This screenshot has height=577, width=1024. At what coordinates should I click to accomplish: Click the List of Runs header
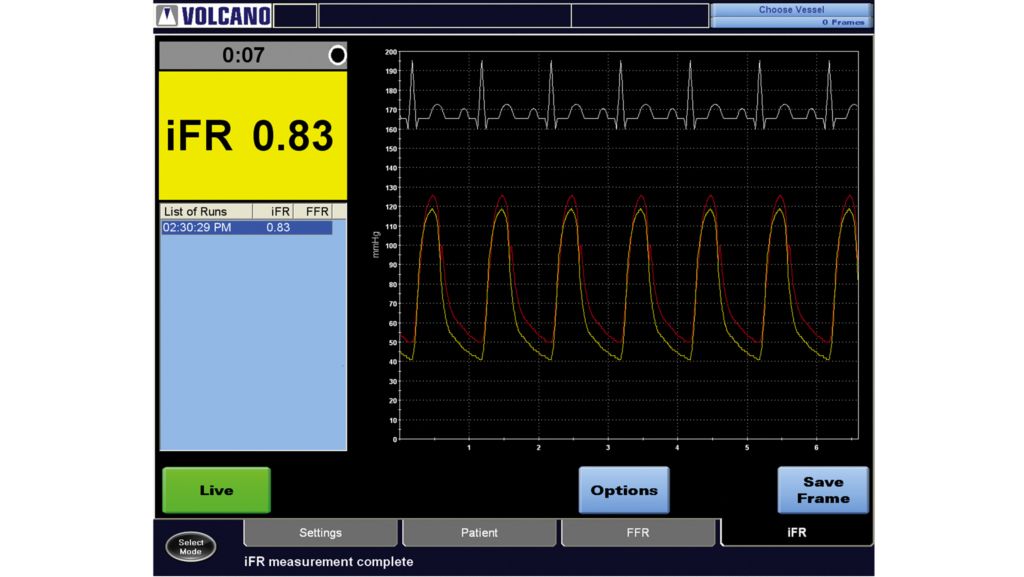tap(206, 211)
